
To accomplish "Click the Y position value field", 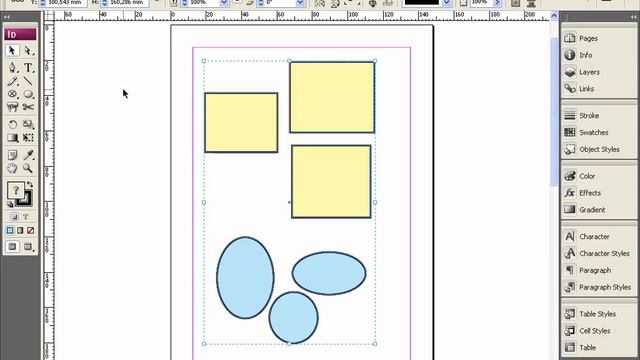I will pyautogui.click(x=67, y=2).
